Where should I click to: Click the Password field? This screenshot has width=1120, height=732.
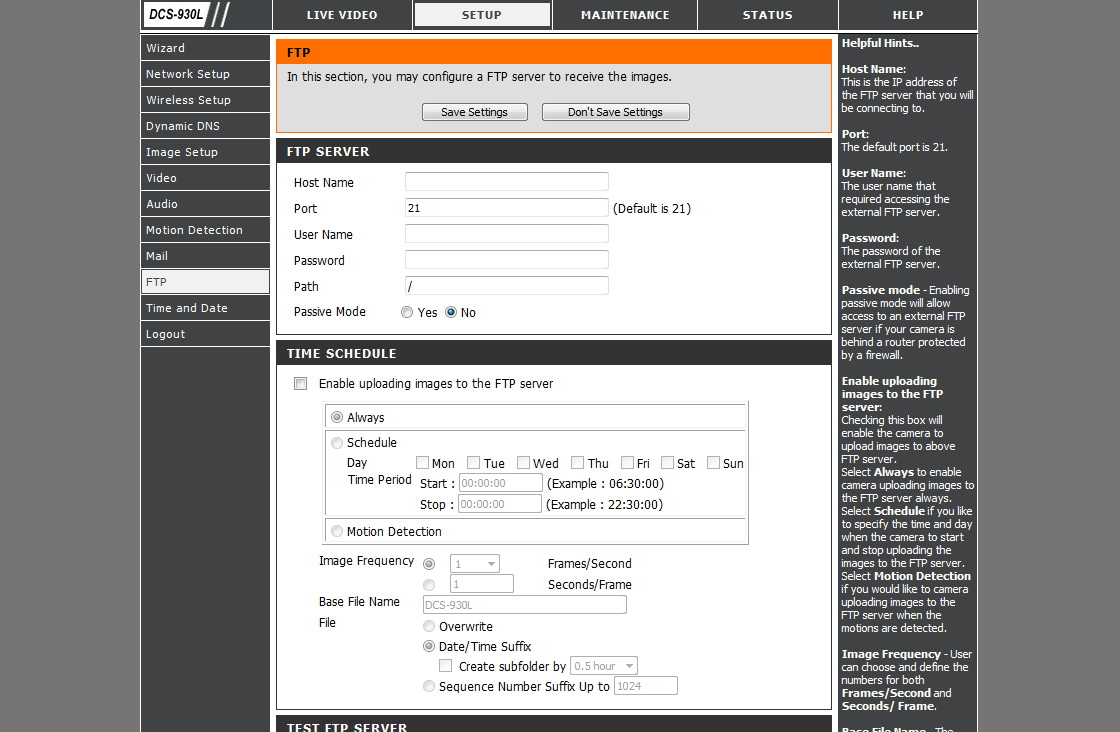click(x=506, y=260)
